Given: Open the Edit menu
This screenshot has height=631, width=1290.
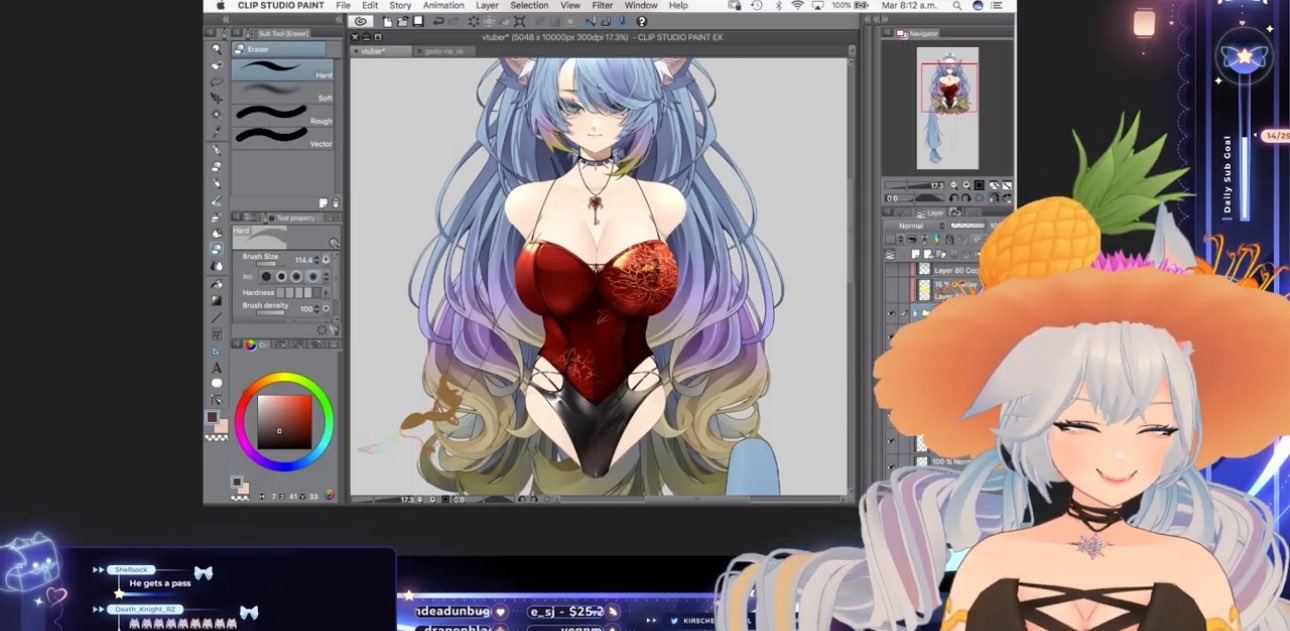Looking at the screenshot, I should (x=370, y=6).
